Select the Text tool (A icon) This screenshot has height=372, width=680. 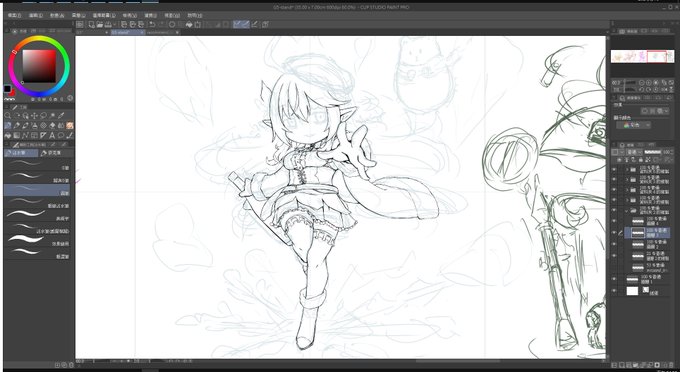pyautogui.click(x=52, y=136)
